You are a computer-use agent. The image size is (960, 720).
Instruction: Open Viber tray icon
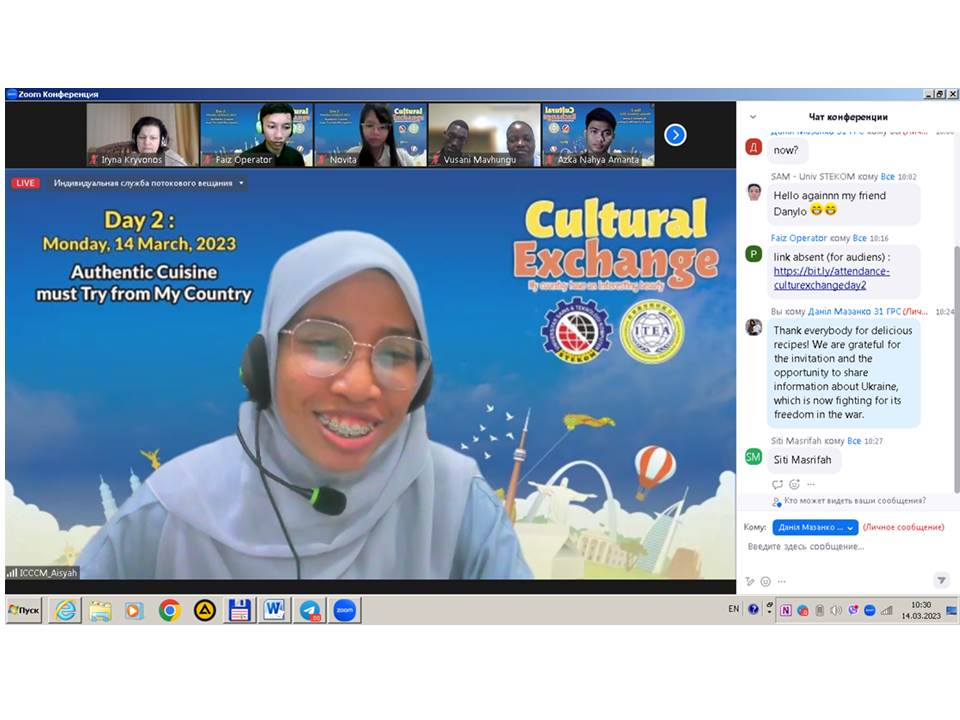click(x=853, y=610)
